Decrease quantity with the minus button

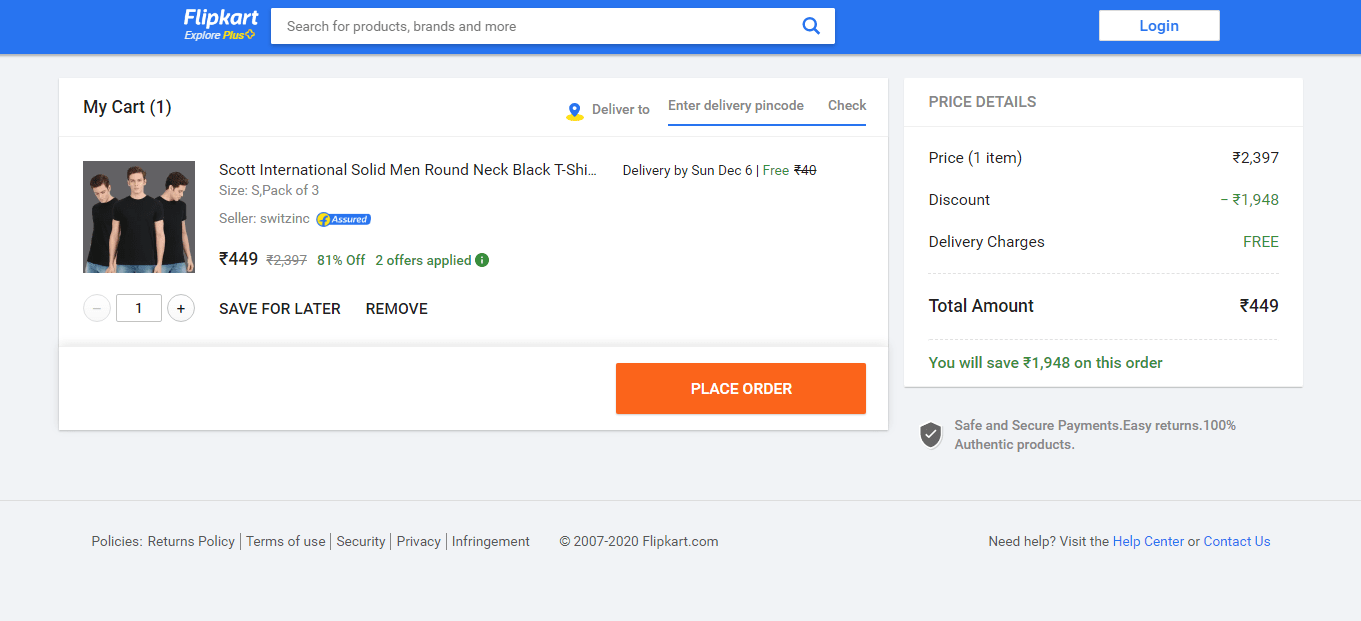pos(96,308)
